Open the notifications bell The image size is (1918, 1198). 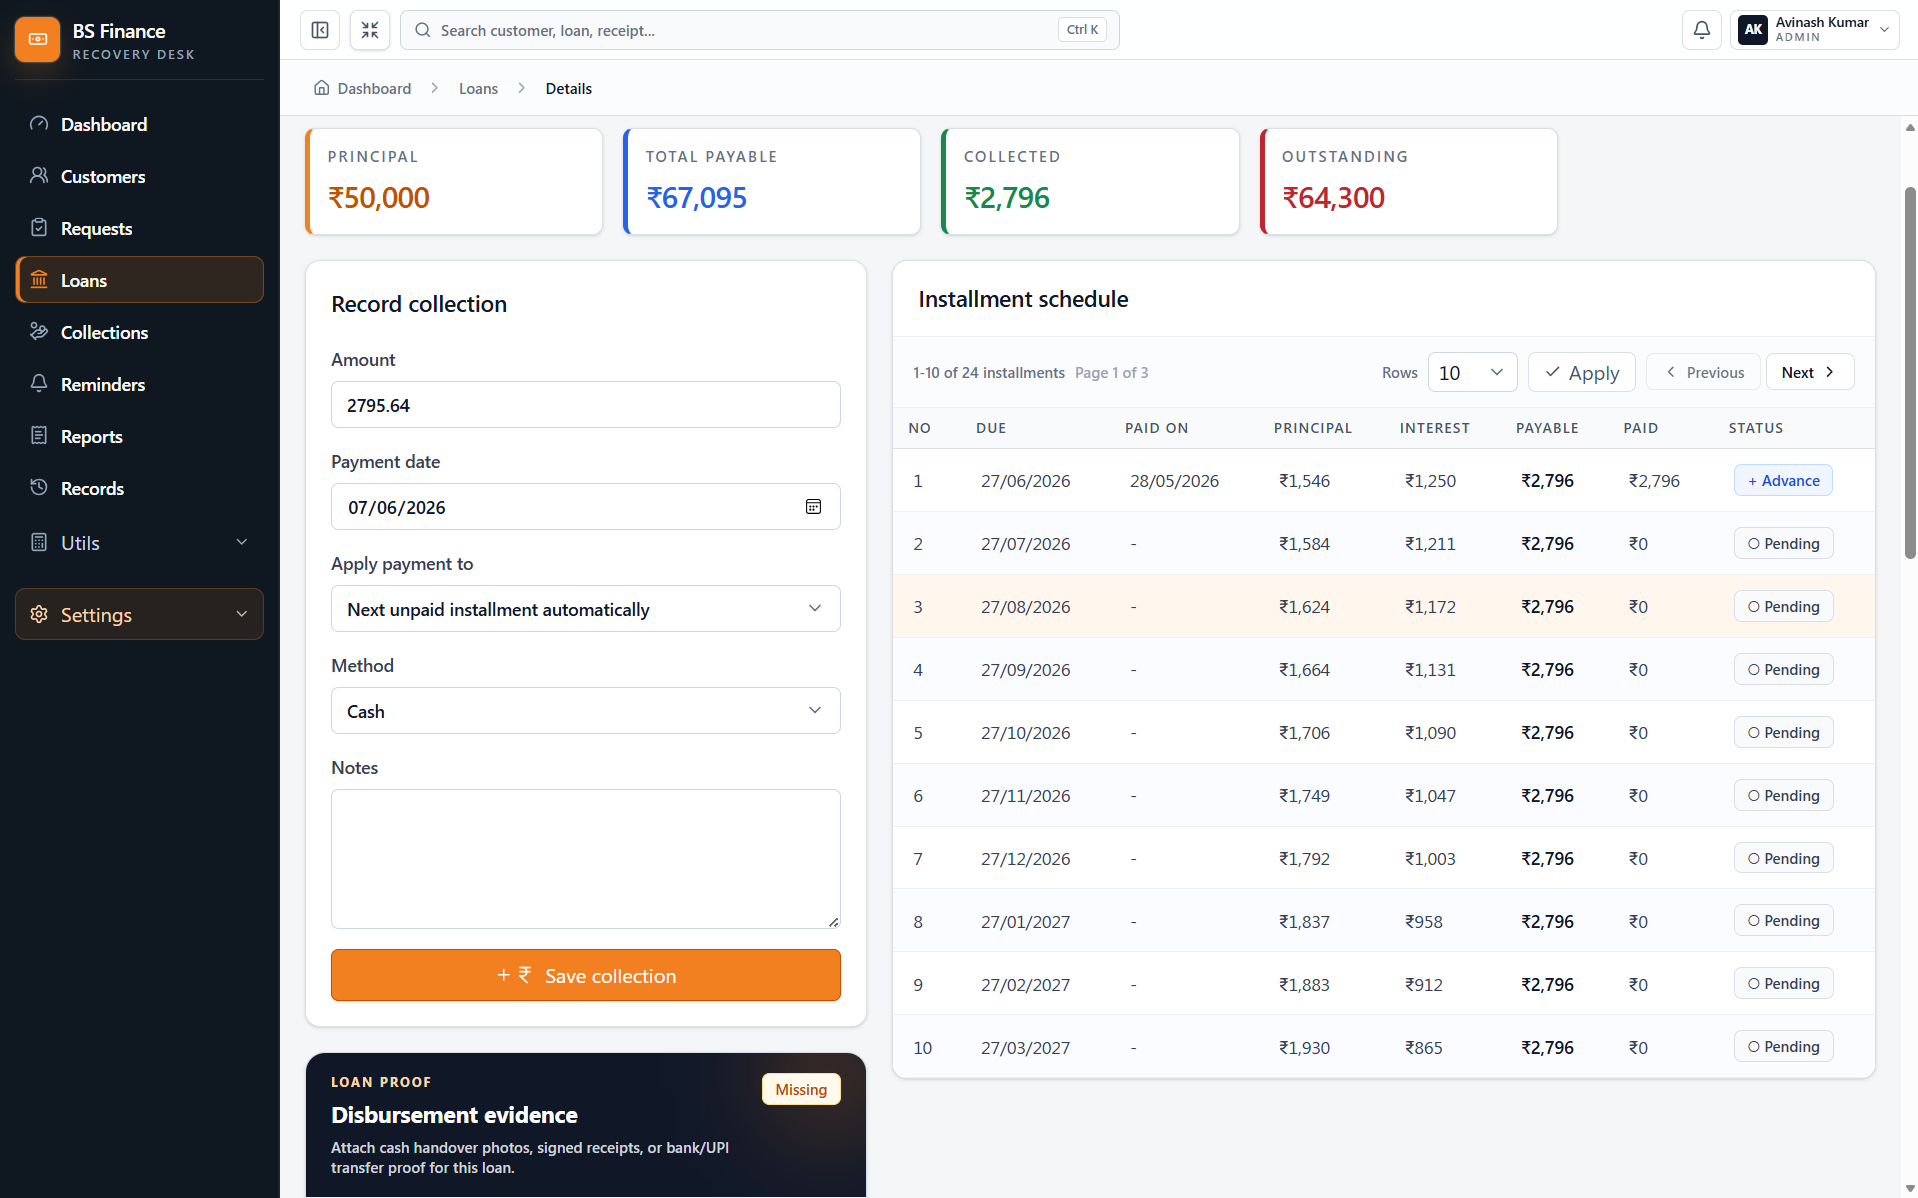[x=1701, y=30]
